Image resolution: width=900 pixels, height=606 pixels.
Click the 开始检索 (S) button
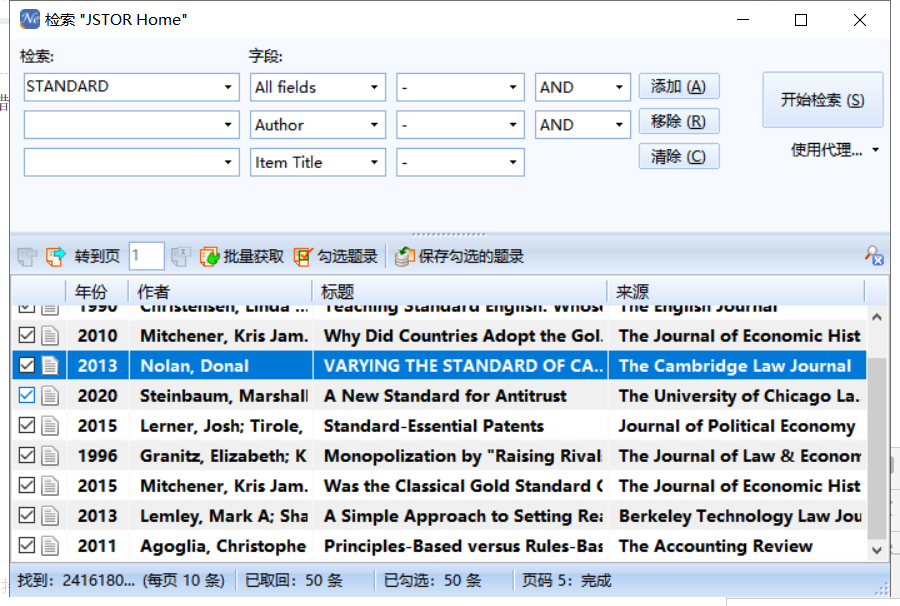point(822,100)
